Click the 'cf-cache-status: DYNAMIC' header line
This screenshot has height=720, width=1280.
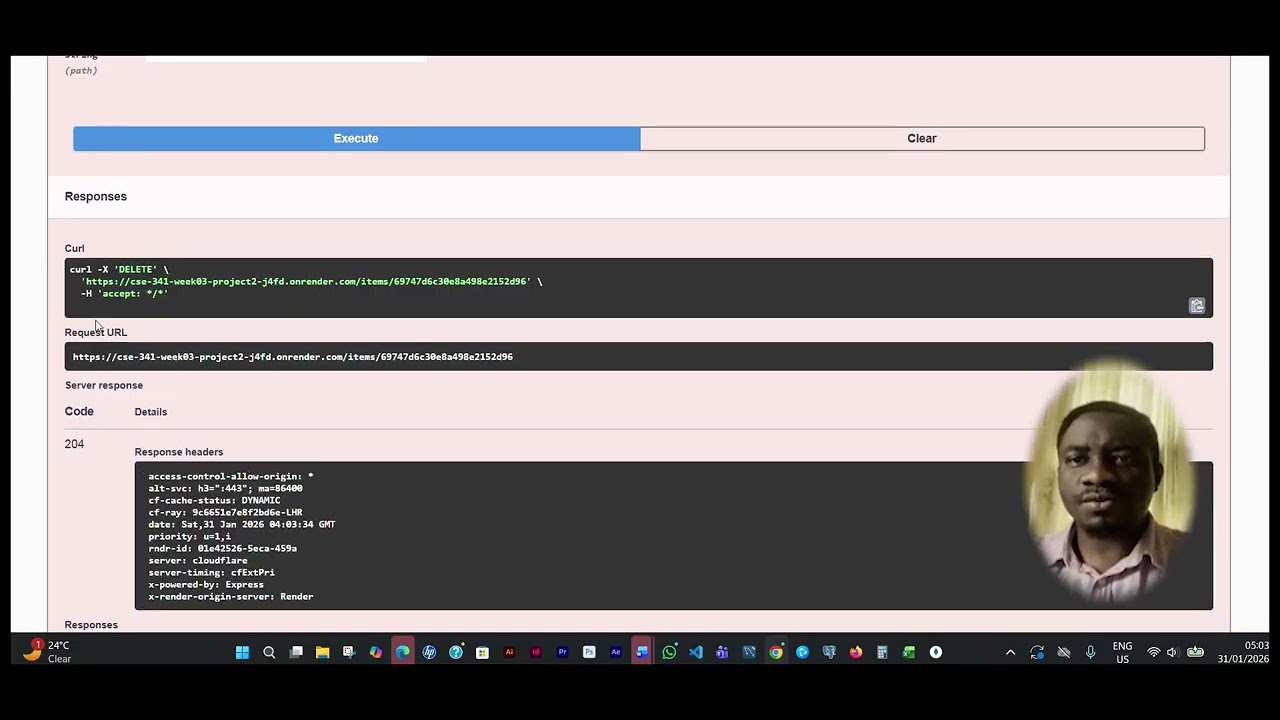(x=214, y=500)
